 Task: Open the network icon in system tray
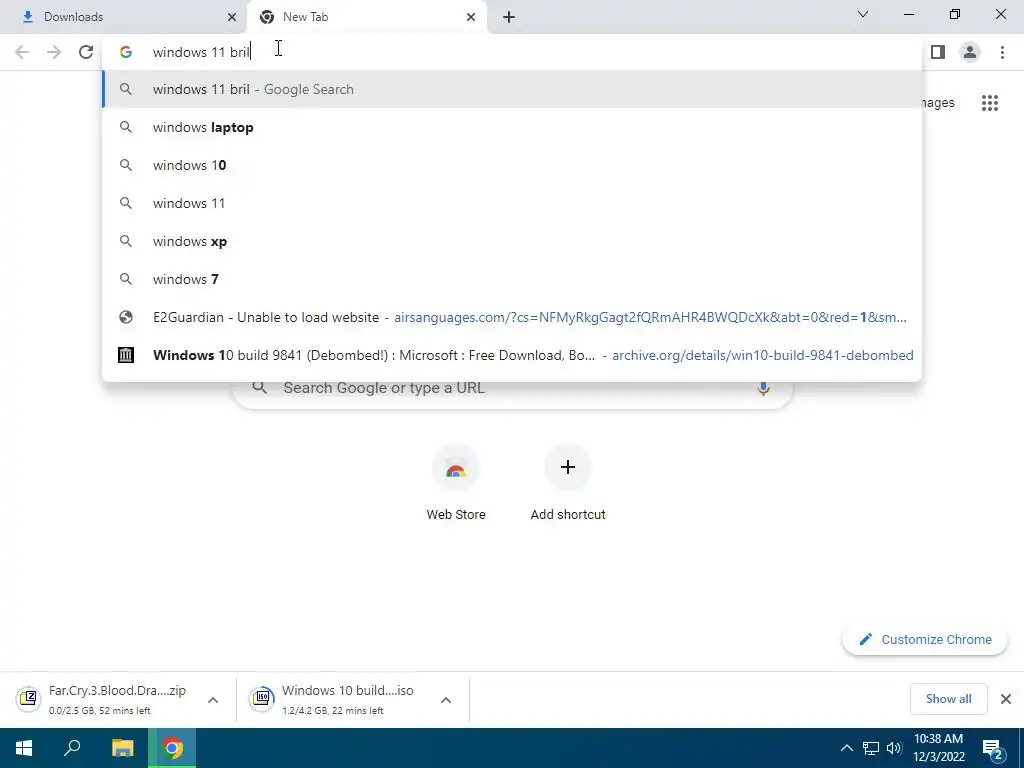tap(871, 748)
